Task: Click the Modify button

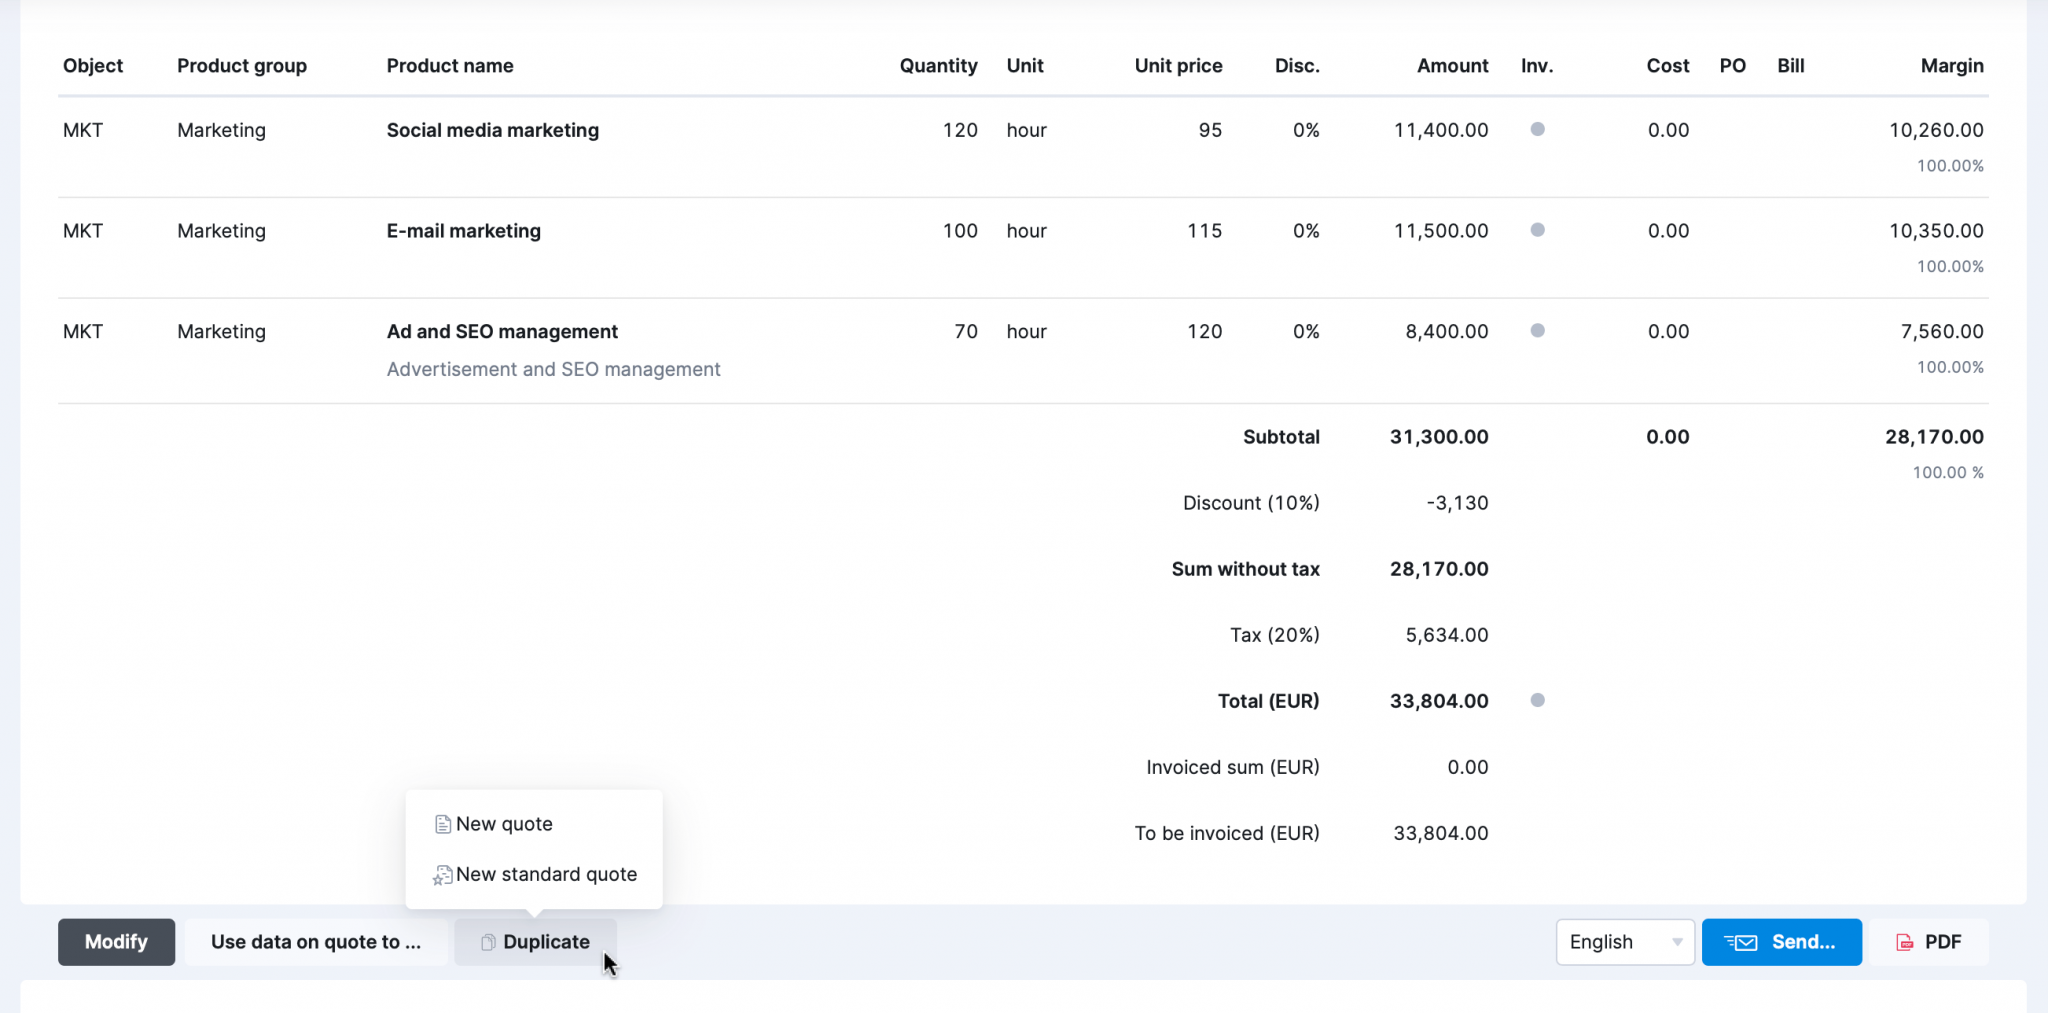Action: (x=116, y=941)
